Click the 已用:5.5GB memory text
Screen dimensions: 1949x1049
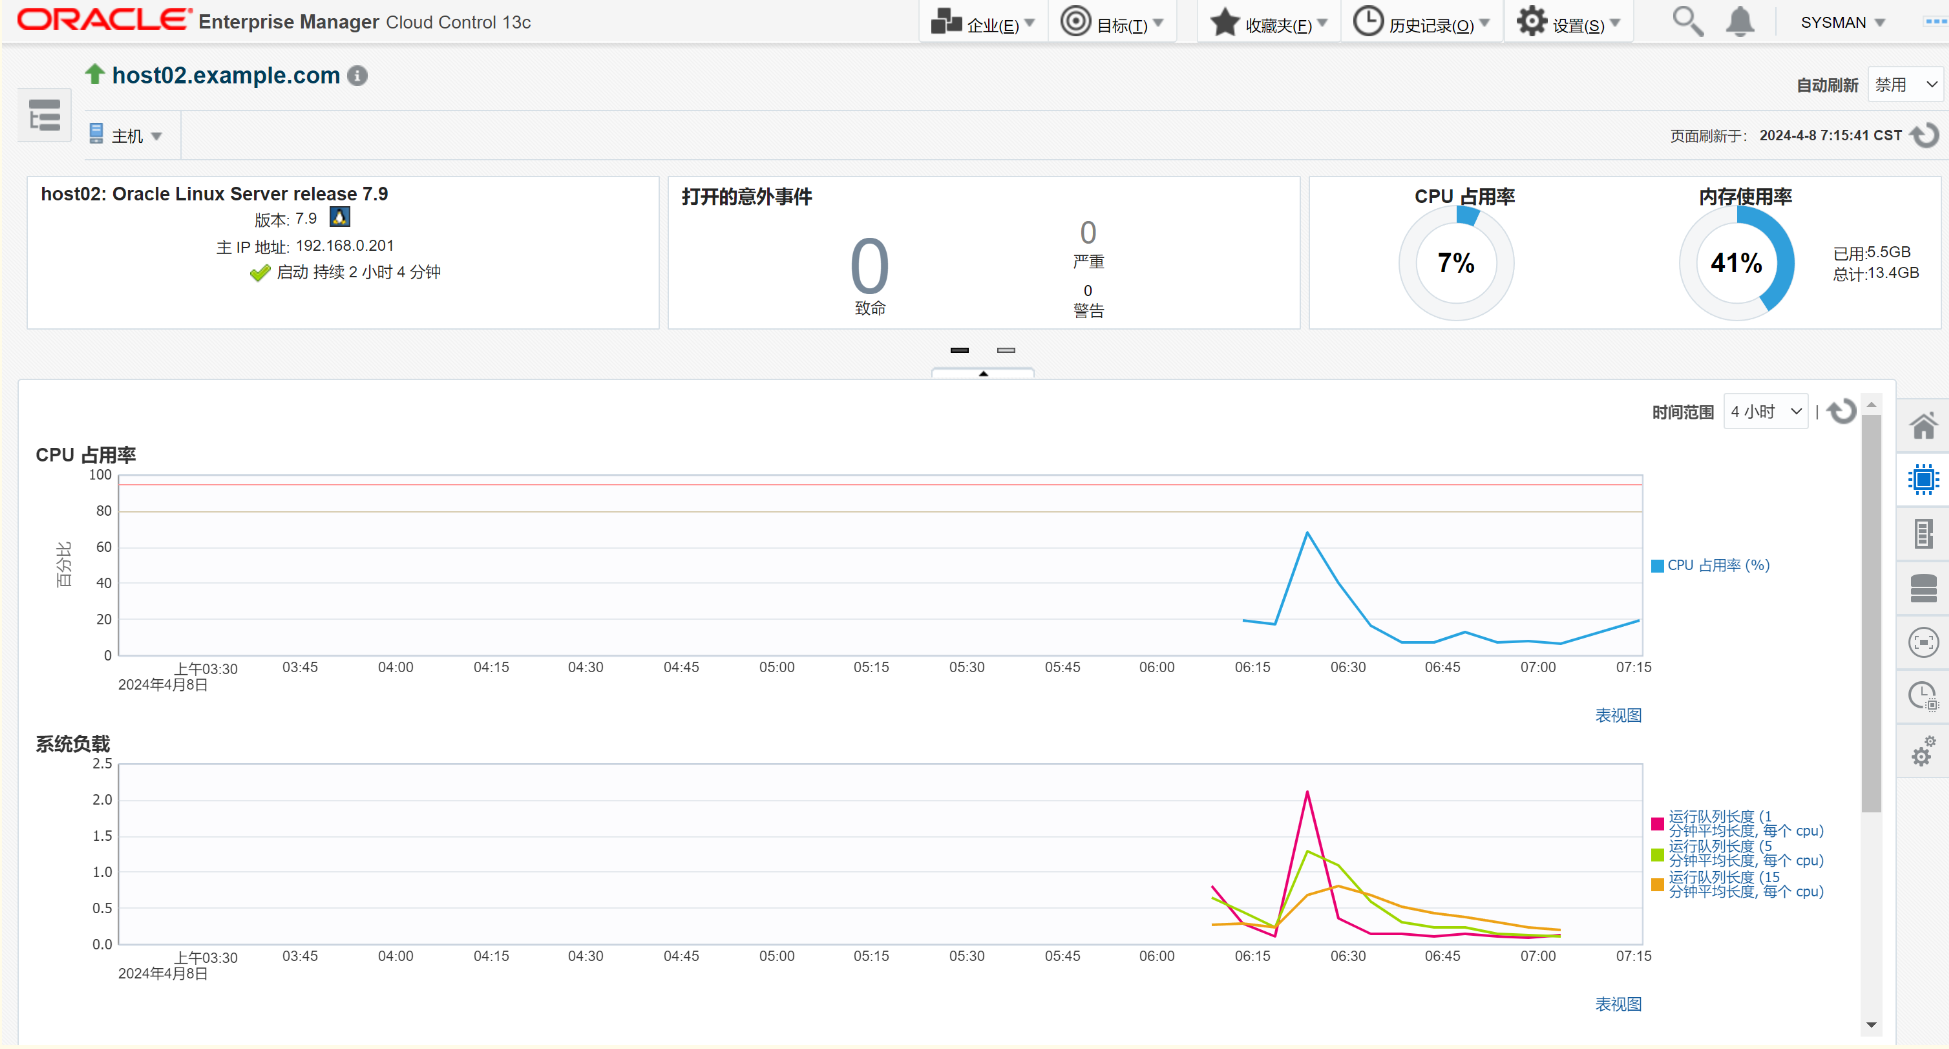[1872, 253]
